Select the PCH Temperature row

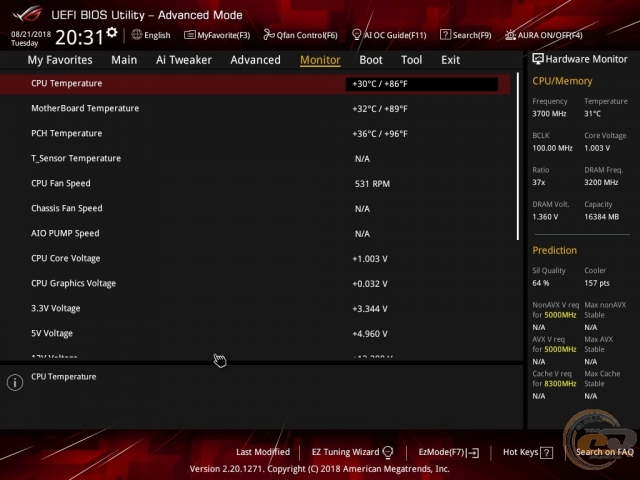255,133
